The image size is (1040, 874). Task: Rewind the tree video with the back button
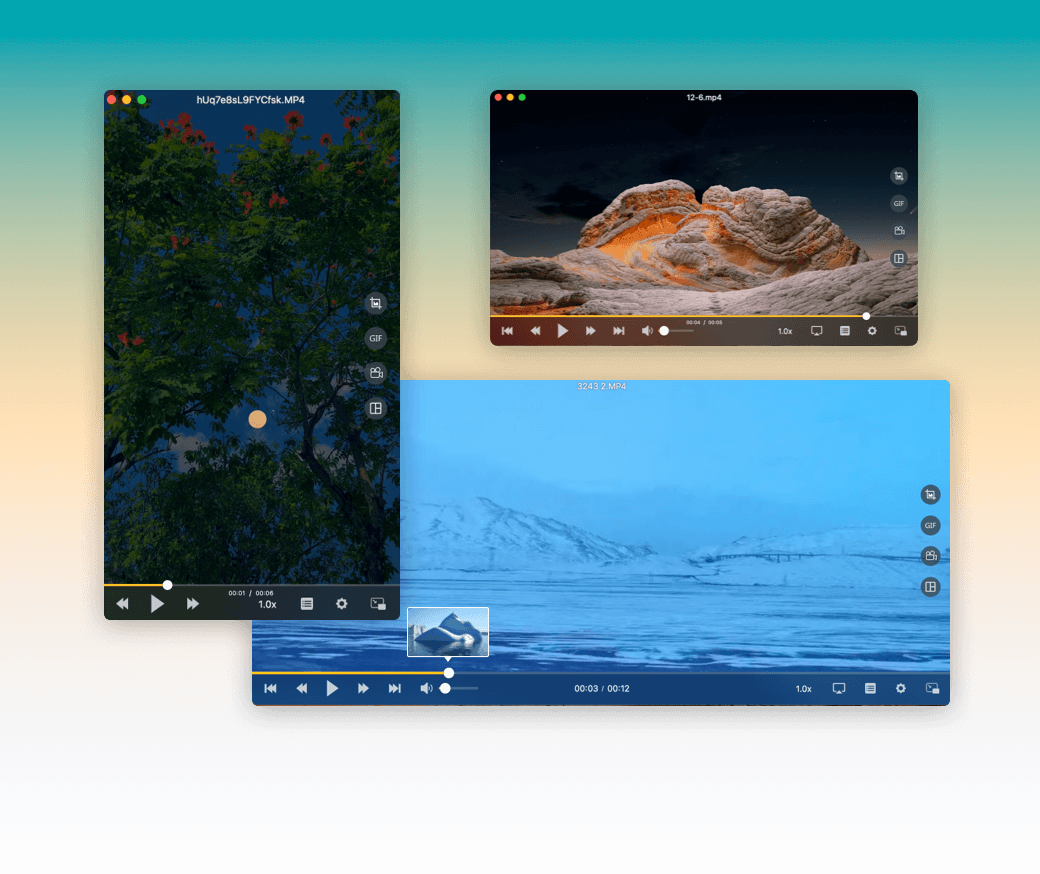[122, 603]
